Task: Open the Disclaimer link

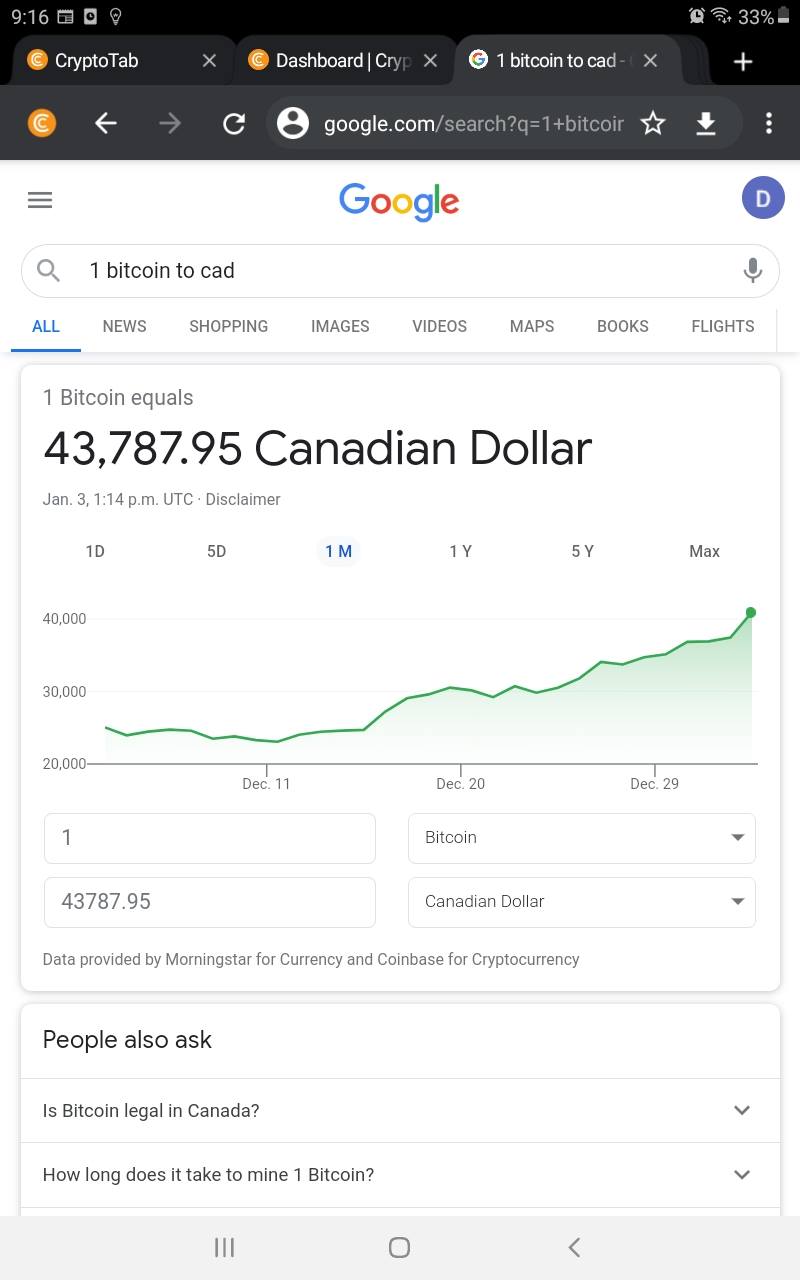Action: pyautogui.click(x=243, y=499)
